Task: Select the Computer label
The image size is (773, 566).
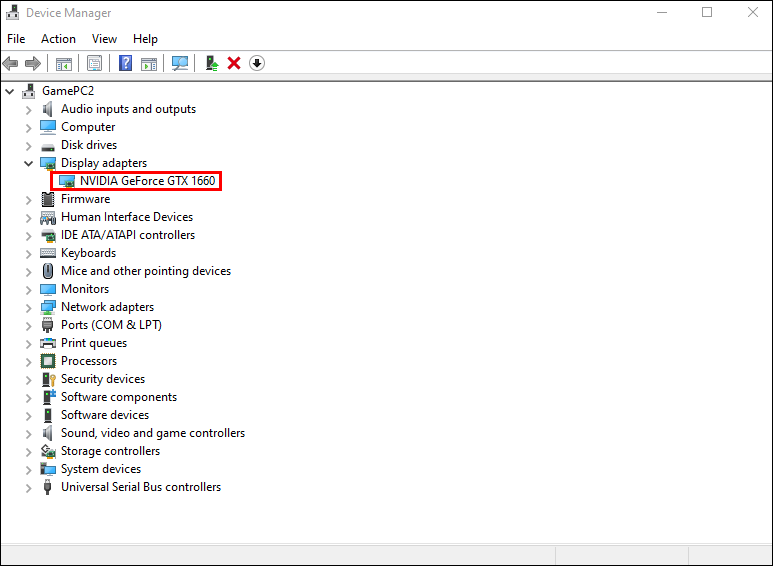Action: coord(88,127)
